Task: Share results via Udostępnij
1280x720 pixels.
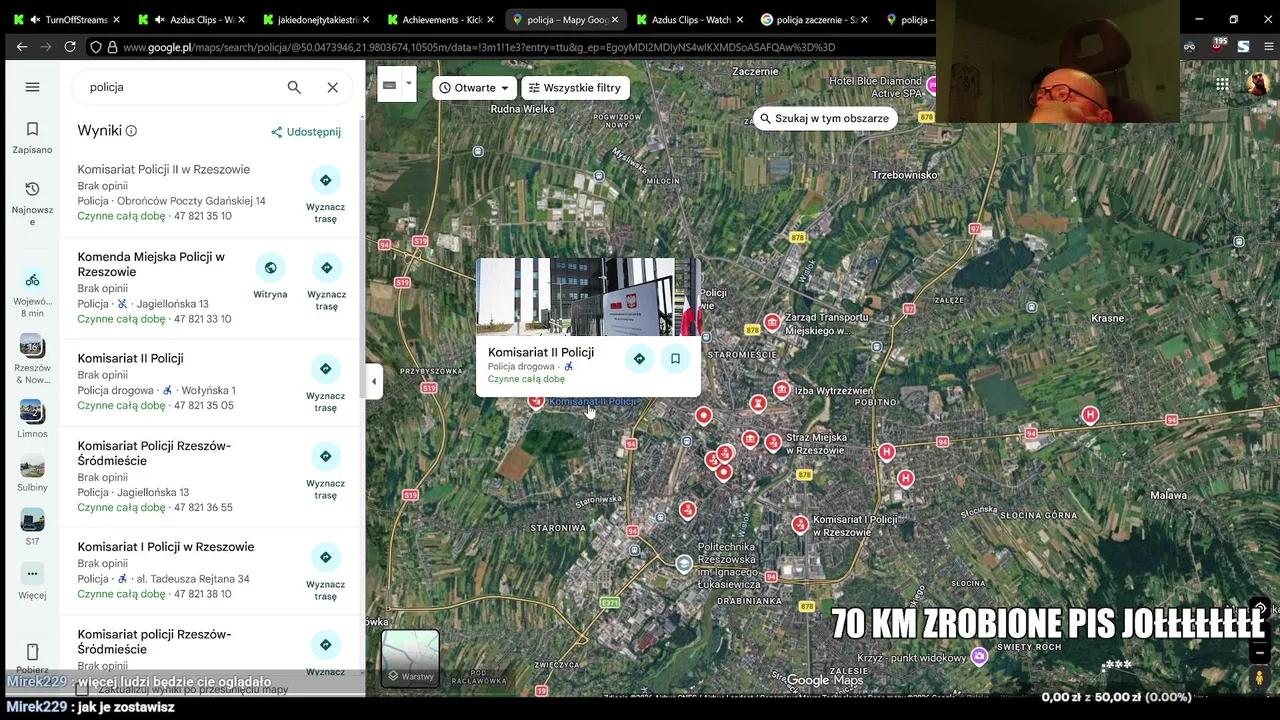Action: [306, 132]
